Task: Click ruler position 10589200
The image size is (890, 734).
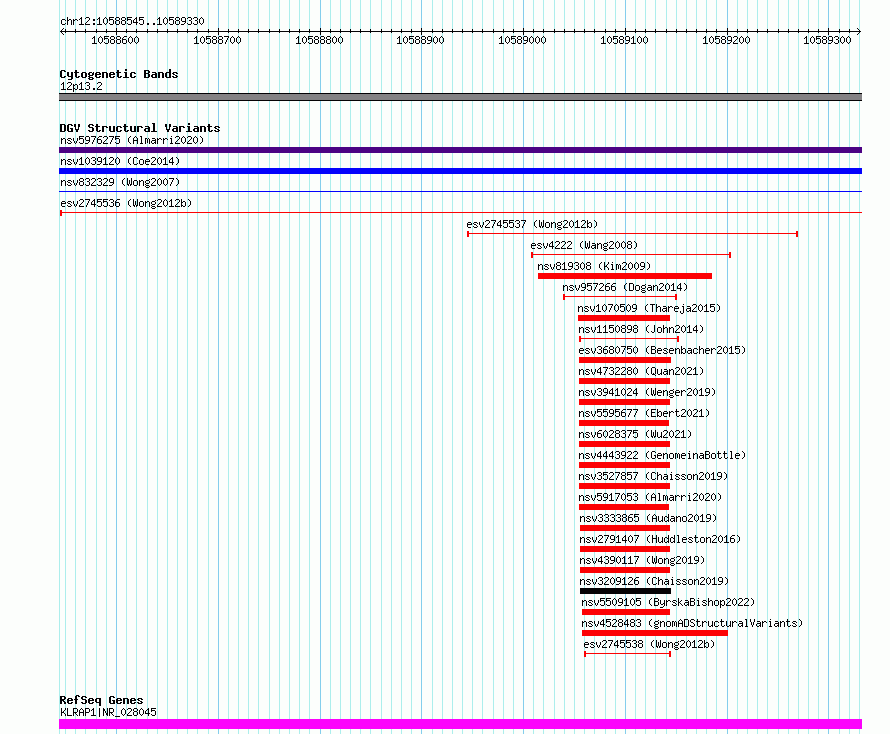Action: 726,40
